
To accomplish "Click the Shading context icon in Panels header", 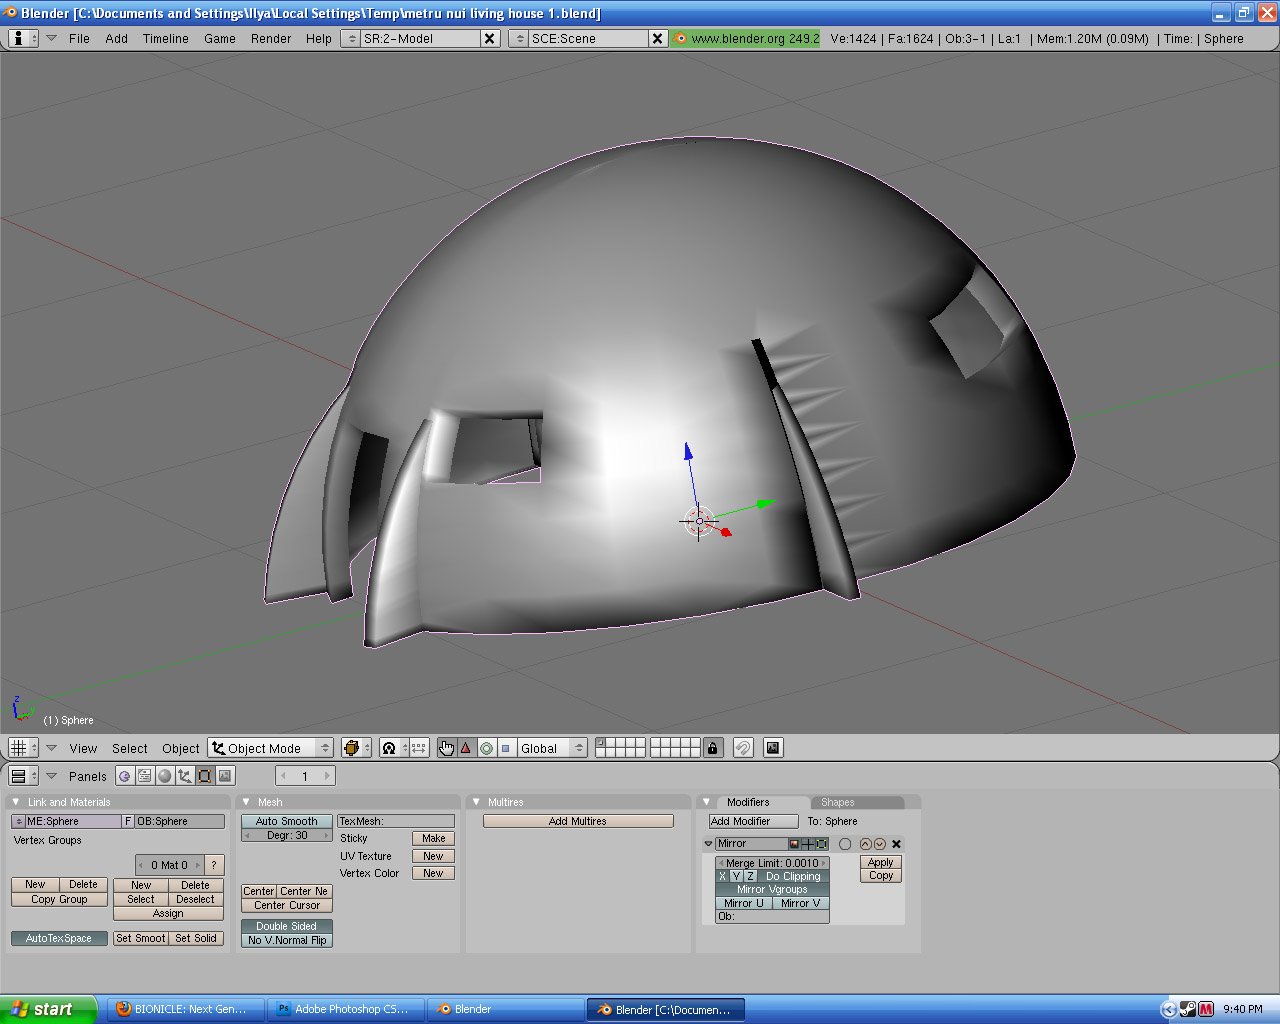I will click(x=165, y=776).
